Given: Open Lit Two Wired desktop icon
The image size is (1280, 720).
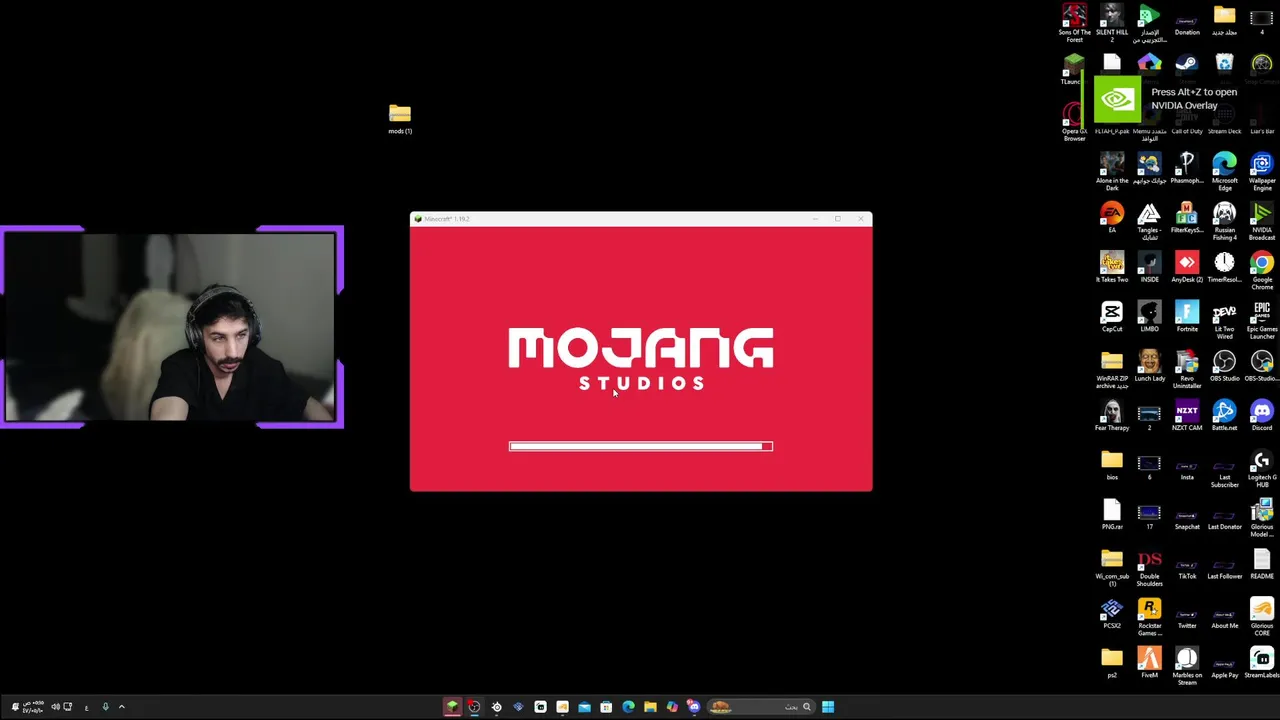Looking at the screenshot, I should (1224, 320).
